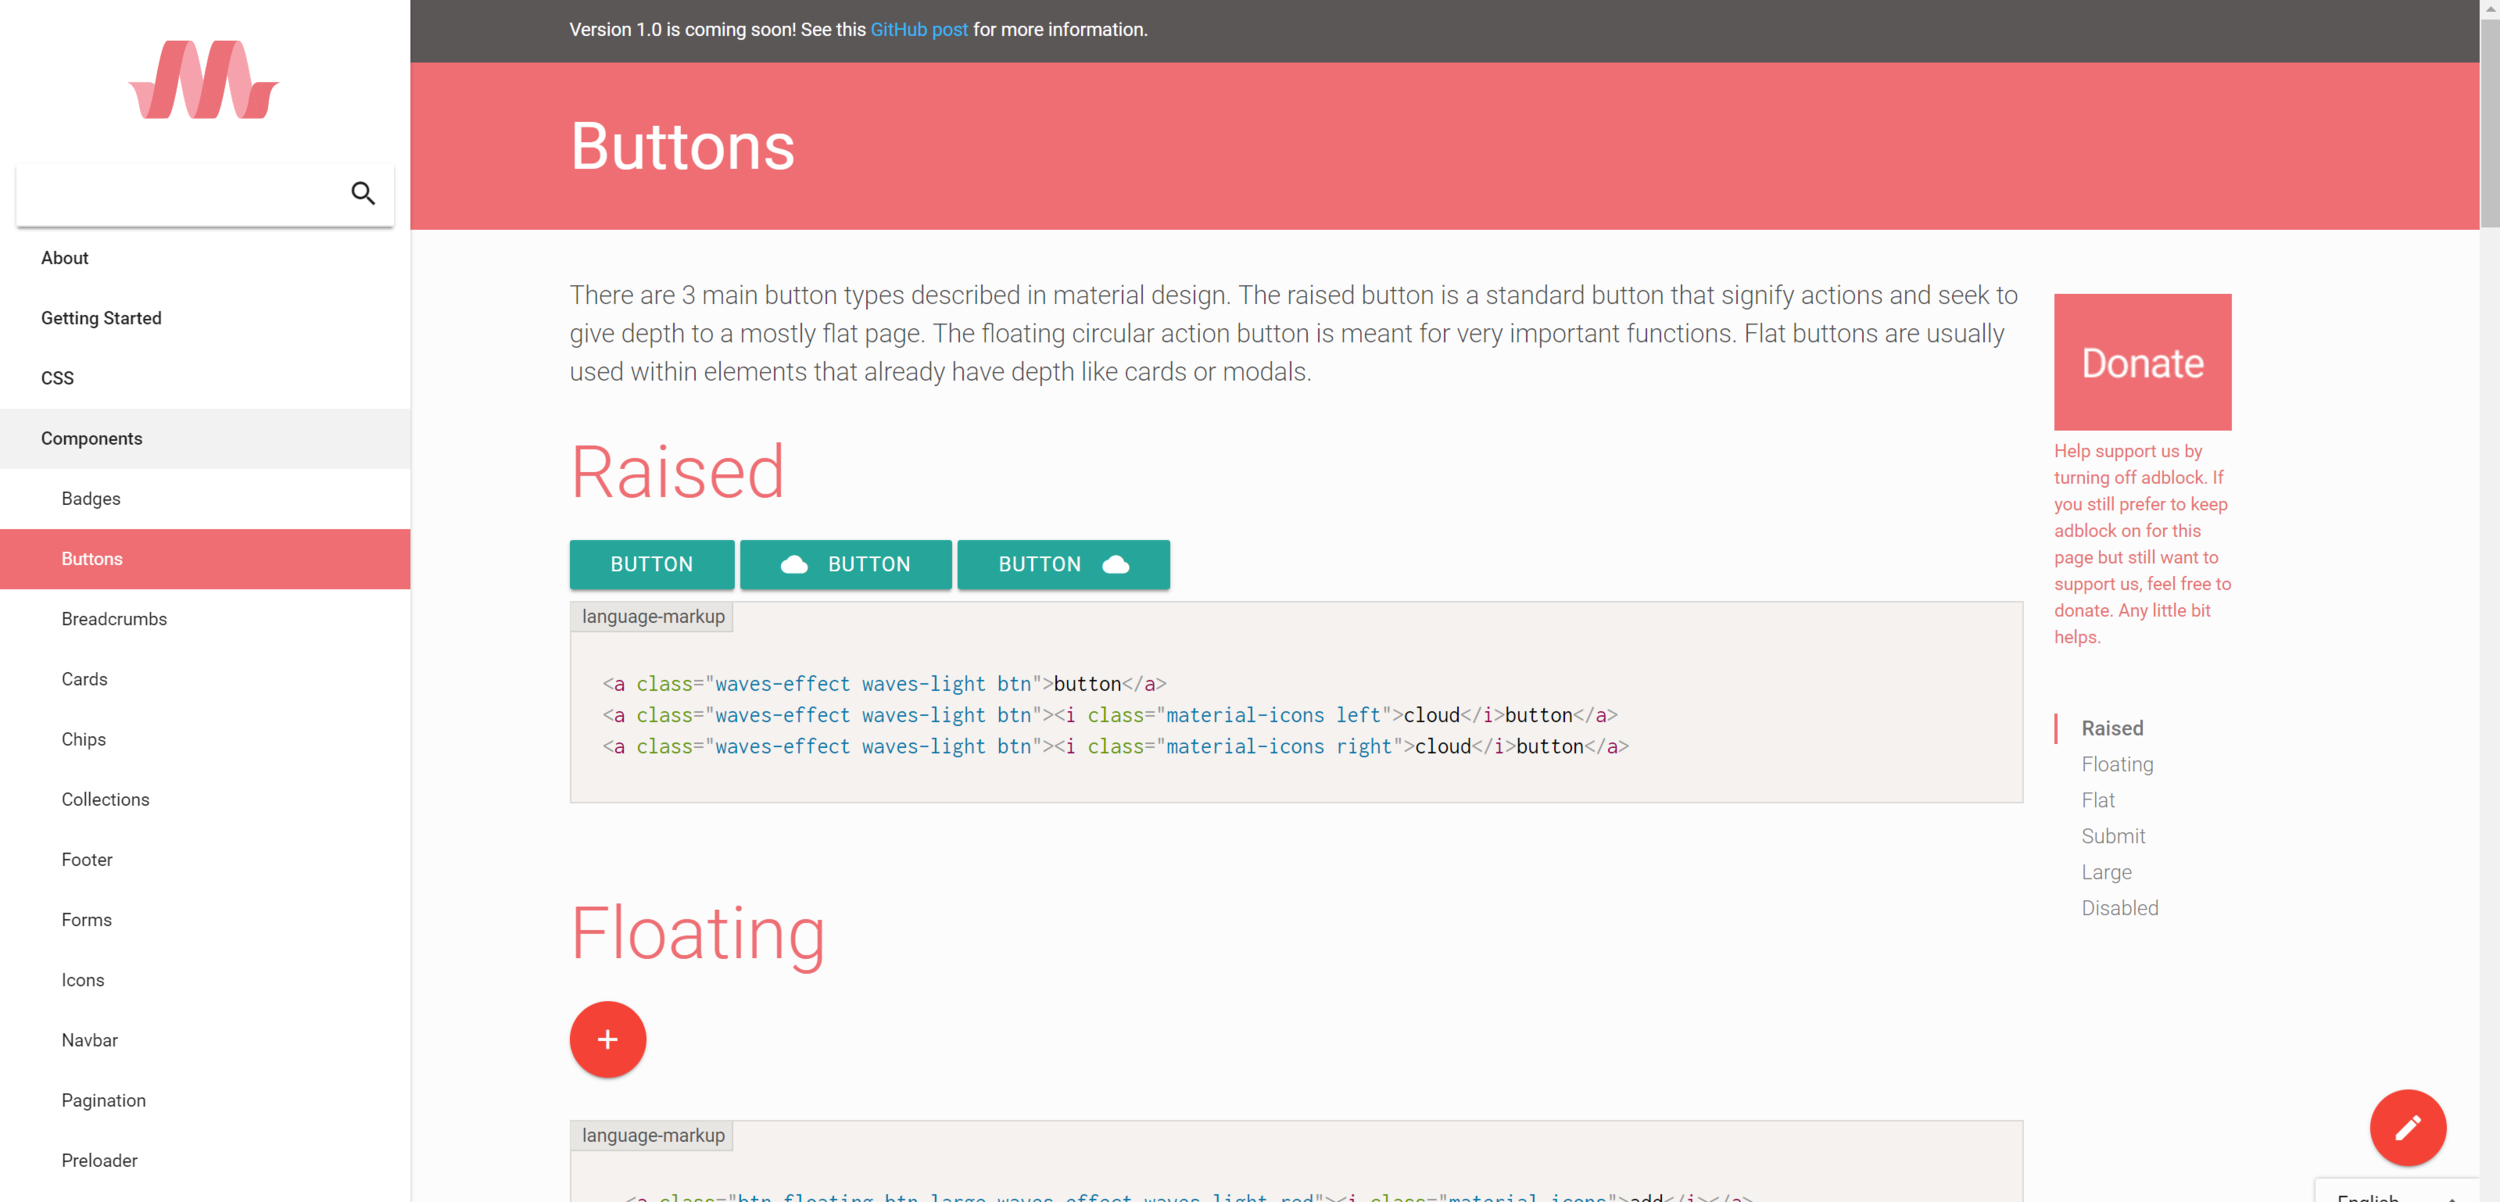
Task: Jump to Floating in table of contents
Action: click(2117, 764)
